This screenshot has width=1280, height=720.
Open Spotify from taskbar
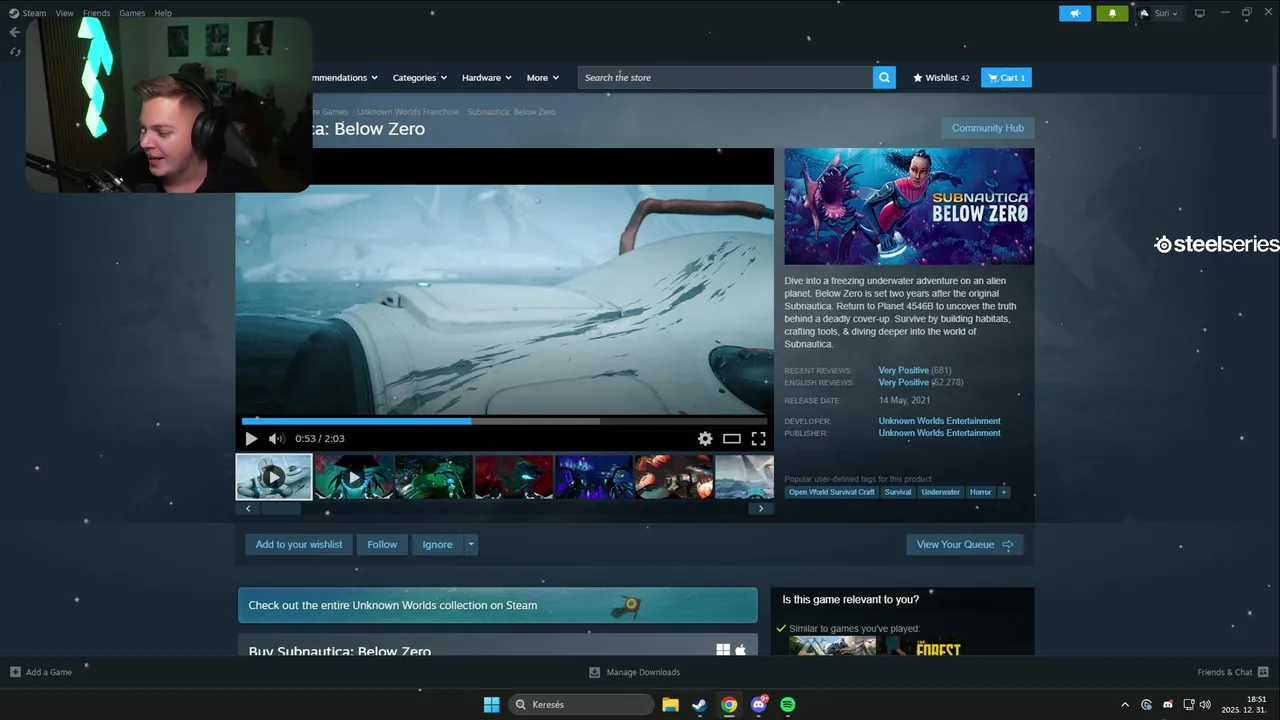[x=787, y=704]
